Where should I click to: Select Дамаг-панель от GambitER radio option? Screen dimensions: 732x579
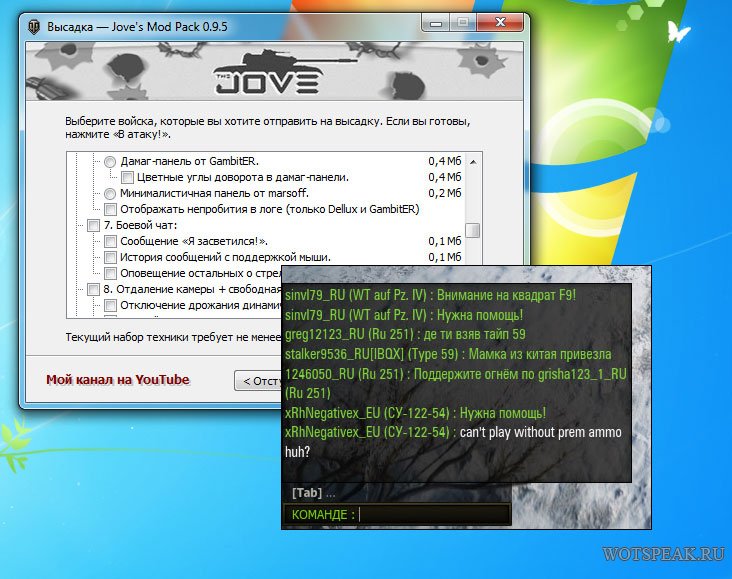(x=110, y=161)
